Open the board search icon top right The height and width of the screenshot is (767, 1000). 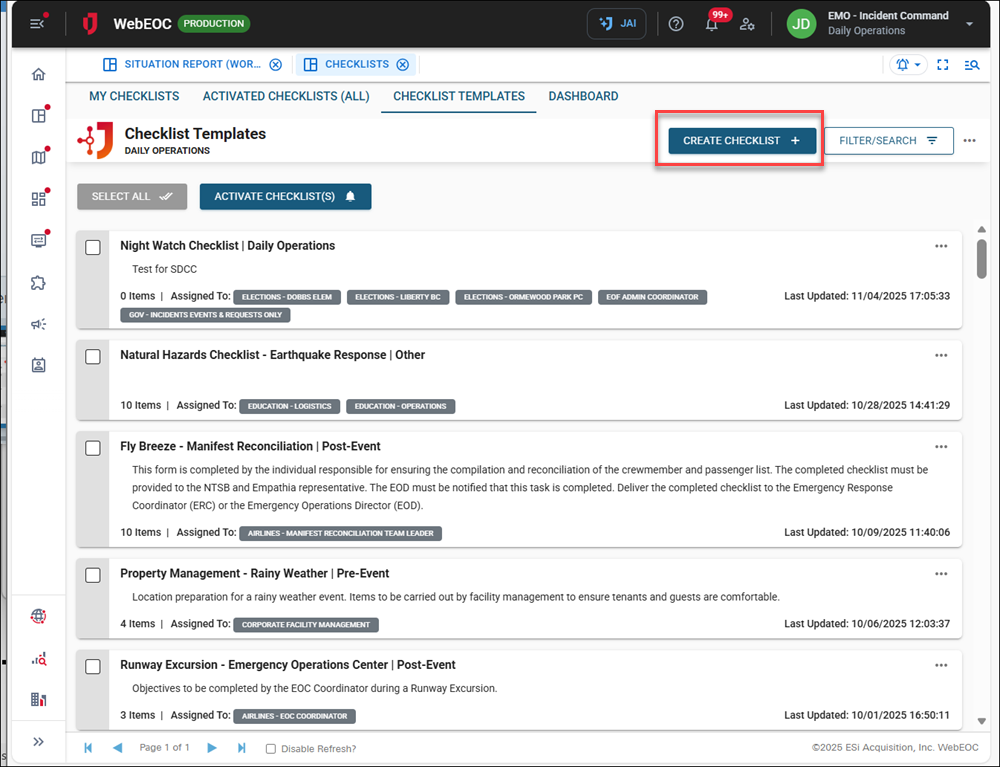click(x=971, y=63)
